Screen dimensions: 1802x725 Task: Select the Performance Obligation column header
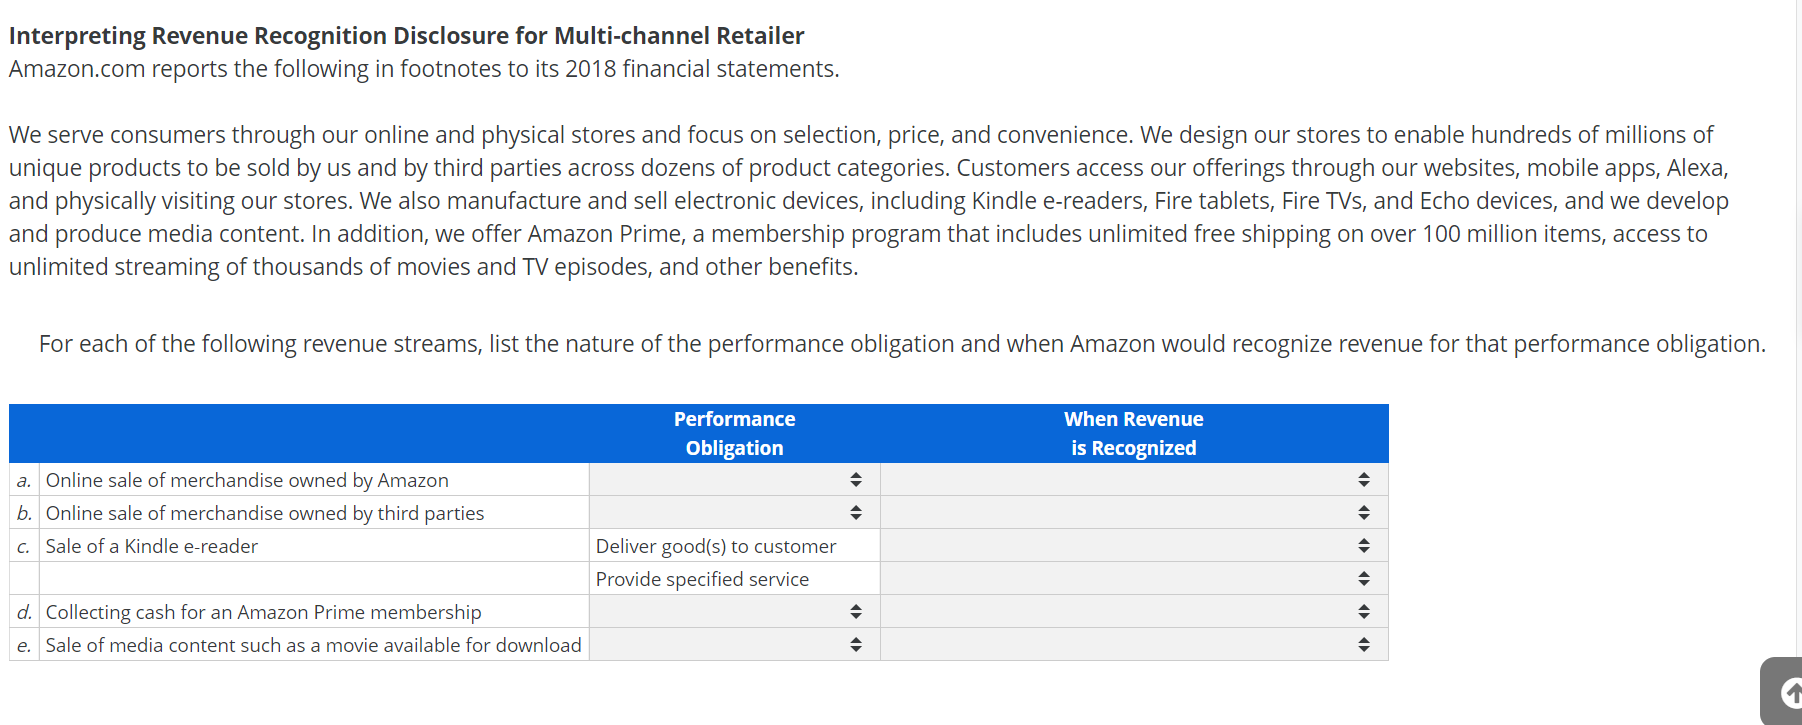point(734,433)
